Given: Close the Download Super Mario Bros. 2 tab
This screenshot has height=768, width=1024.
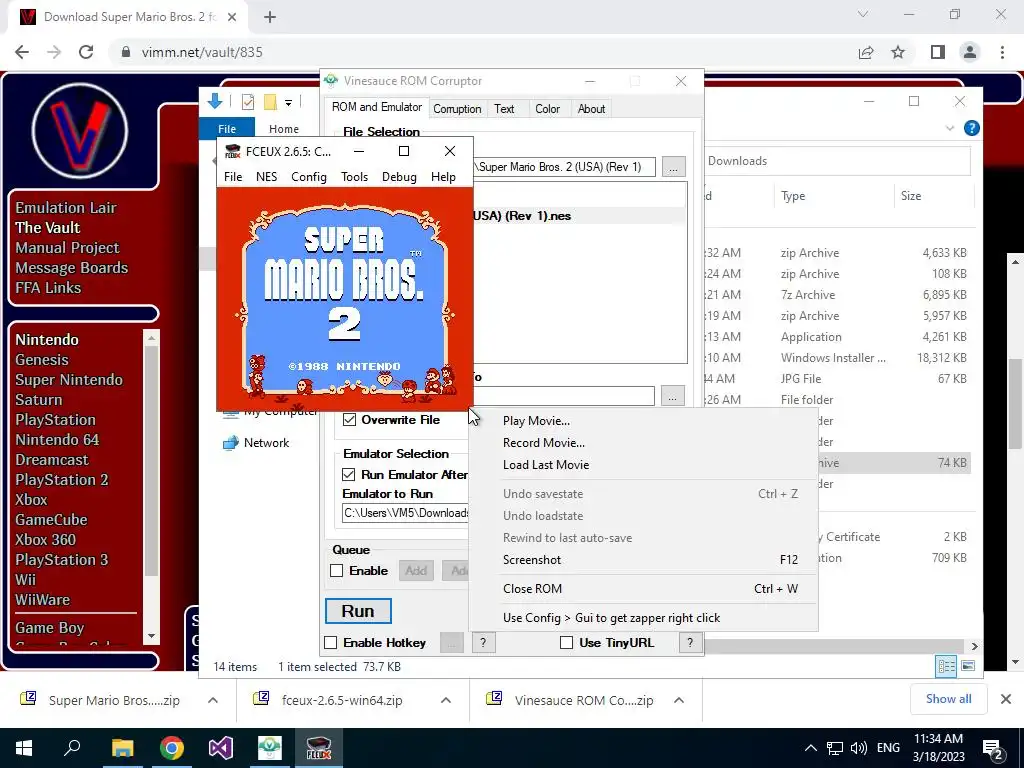Looking at the screenshot, I should point(232,17).
